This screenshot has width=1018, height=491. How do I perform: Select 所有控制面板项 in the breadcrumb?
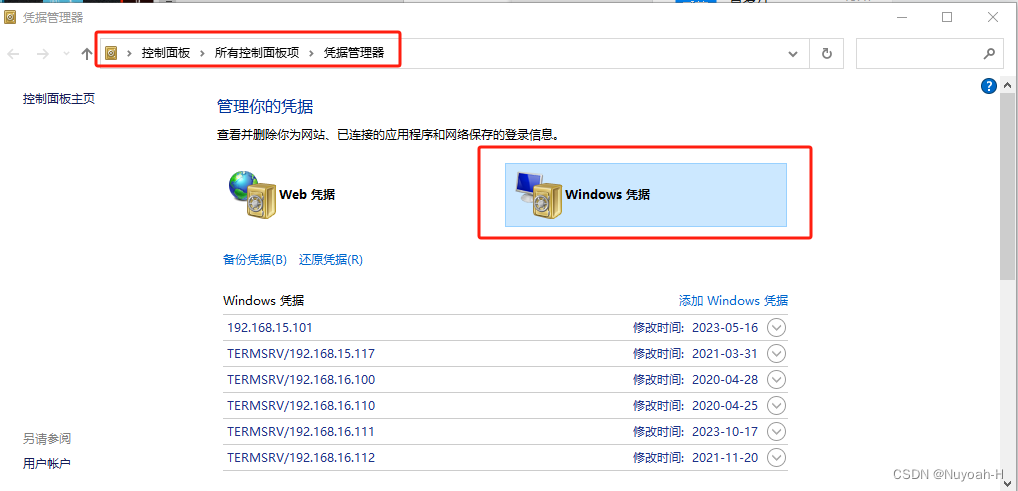[257, 53]
